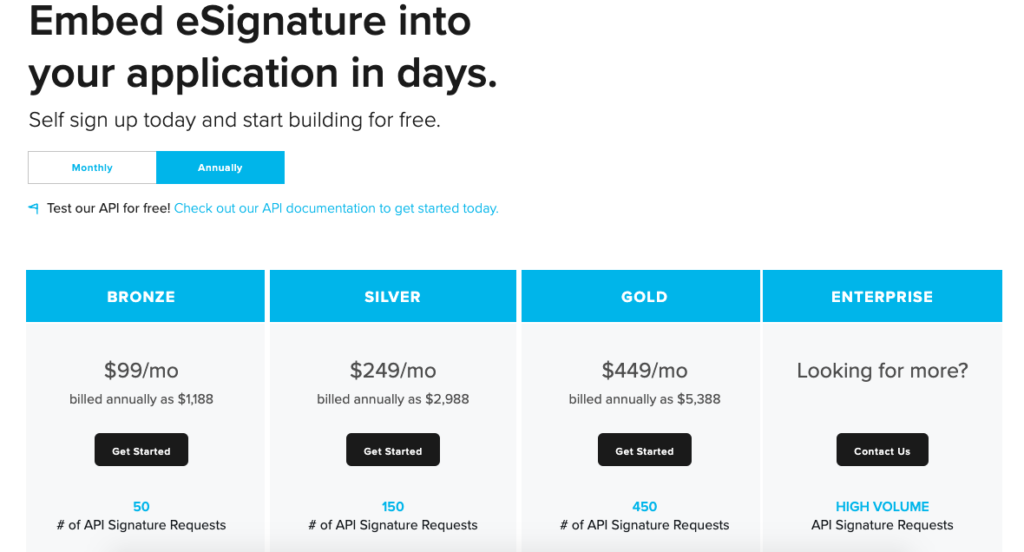Click Get Started under Gold plan
Viewport: 1024px width, 552px height.
644,450
